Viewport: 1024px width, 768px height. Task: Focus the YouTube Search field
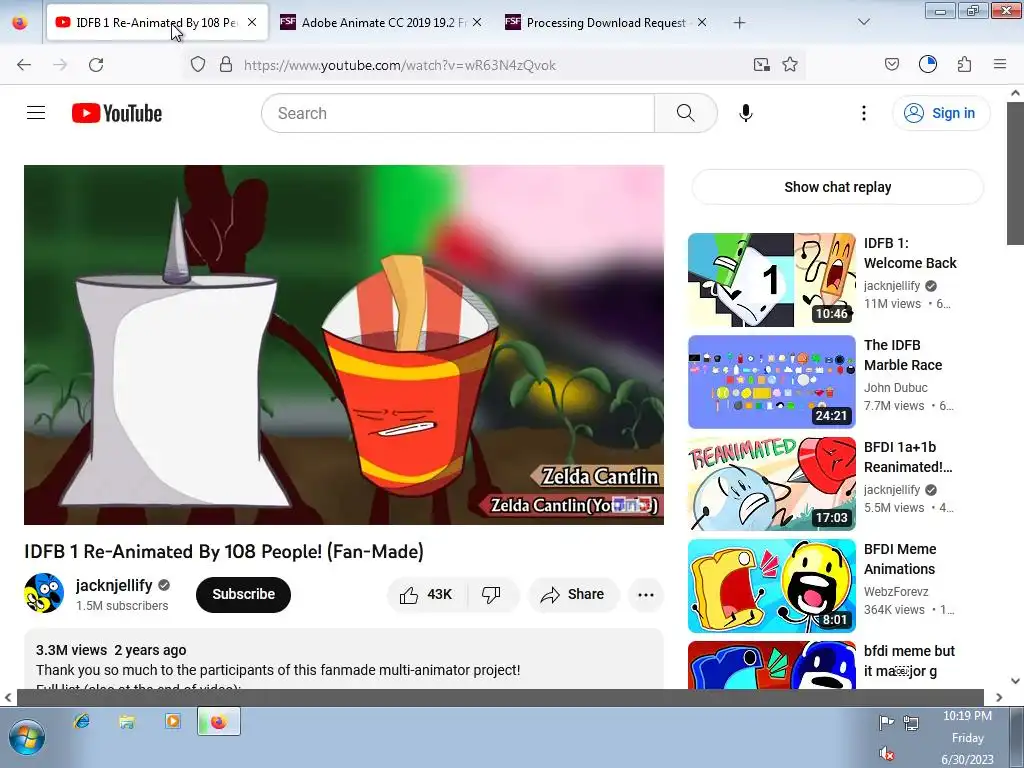458,113
